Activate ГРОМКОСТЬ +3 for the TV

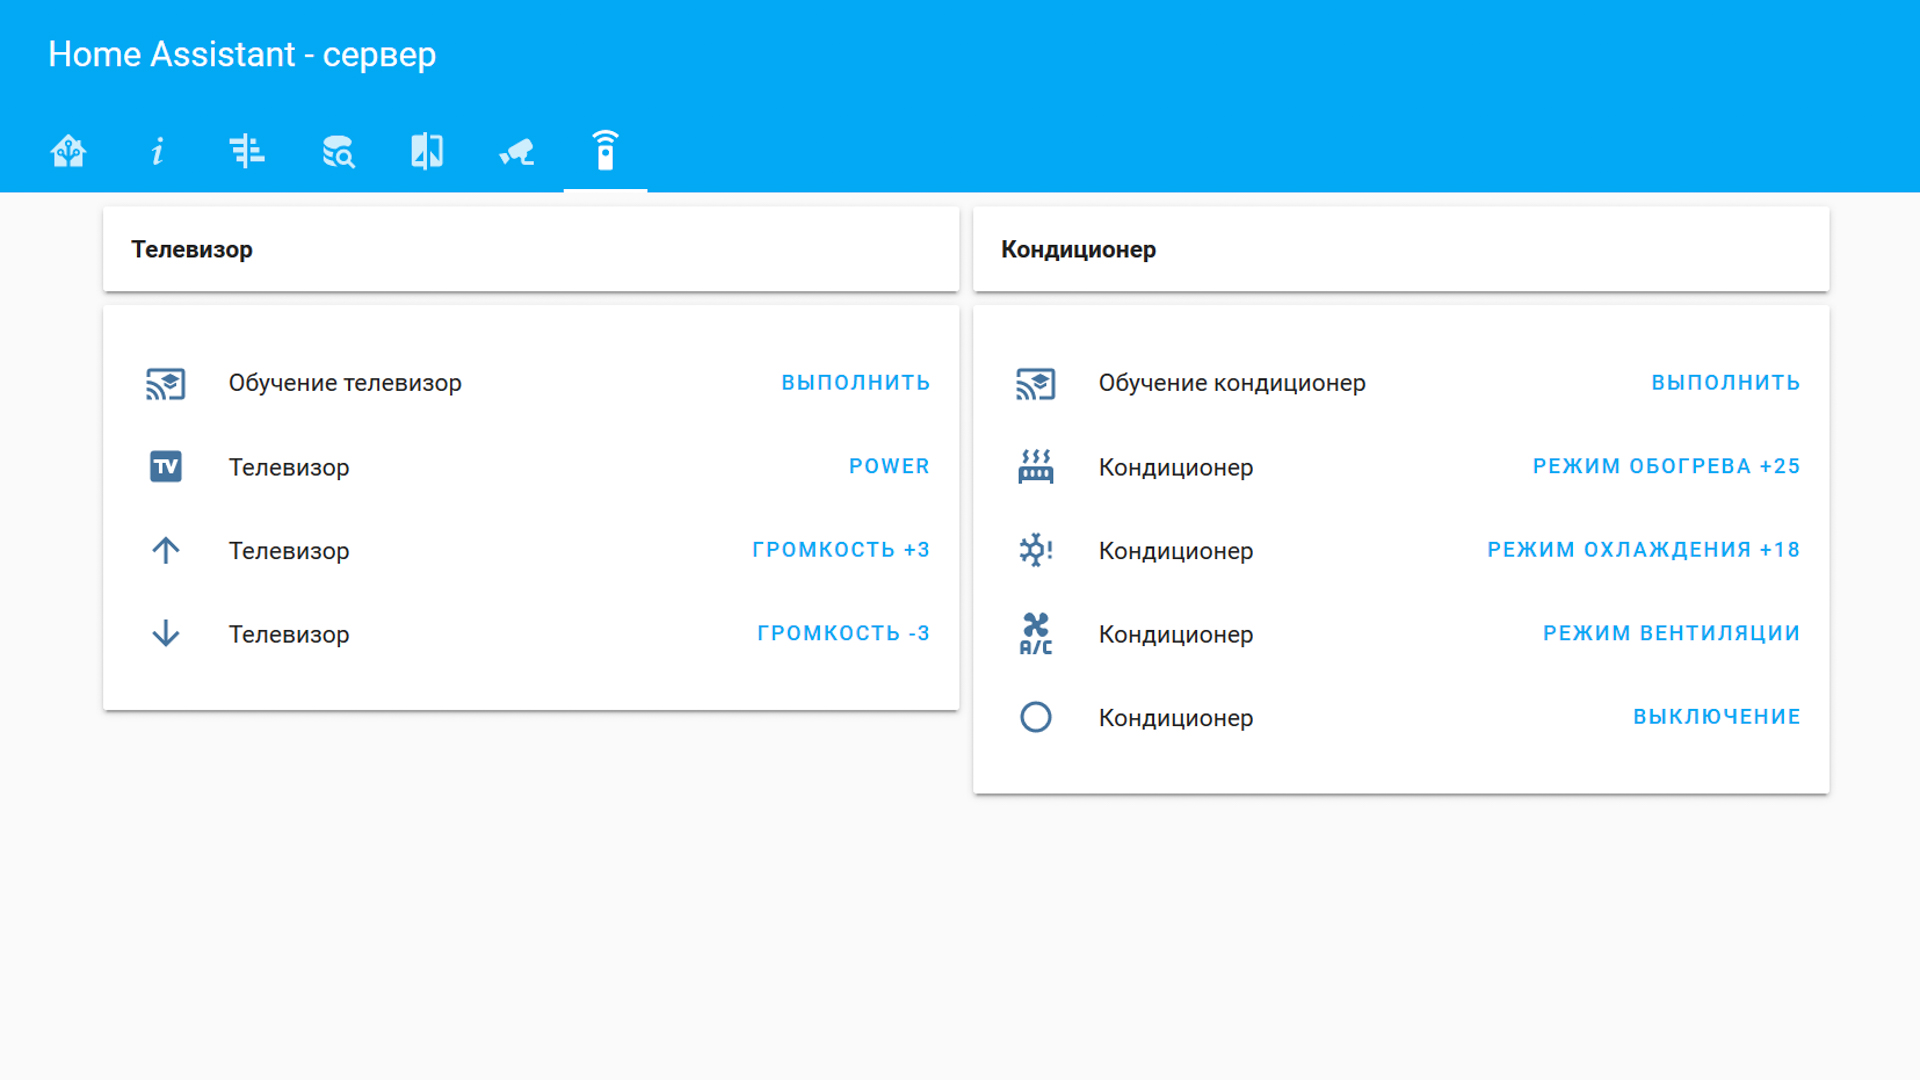pyautogui.click(x=841, y=550)
